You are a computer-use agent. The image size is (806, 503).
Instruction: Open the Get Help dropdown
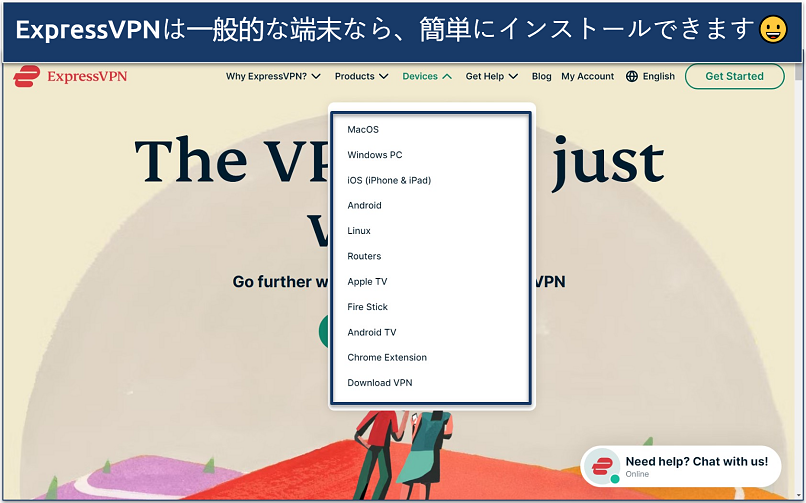click(491, 76)
